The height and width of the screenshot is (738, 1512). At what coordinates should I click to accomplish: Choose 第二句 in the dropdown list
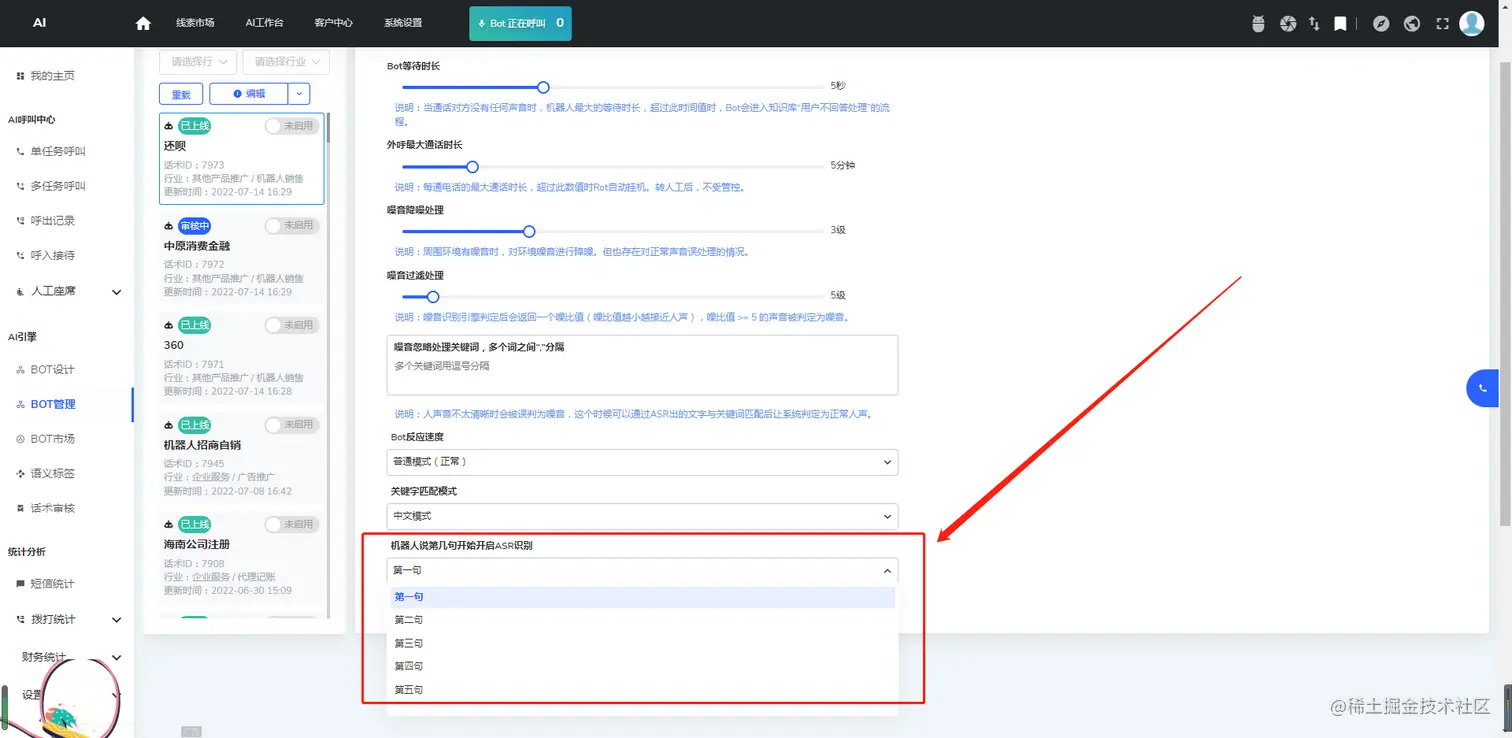pyautogui.click(x=642, y=620)
